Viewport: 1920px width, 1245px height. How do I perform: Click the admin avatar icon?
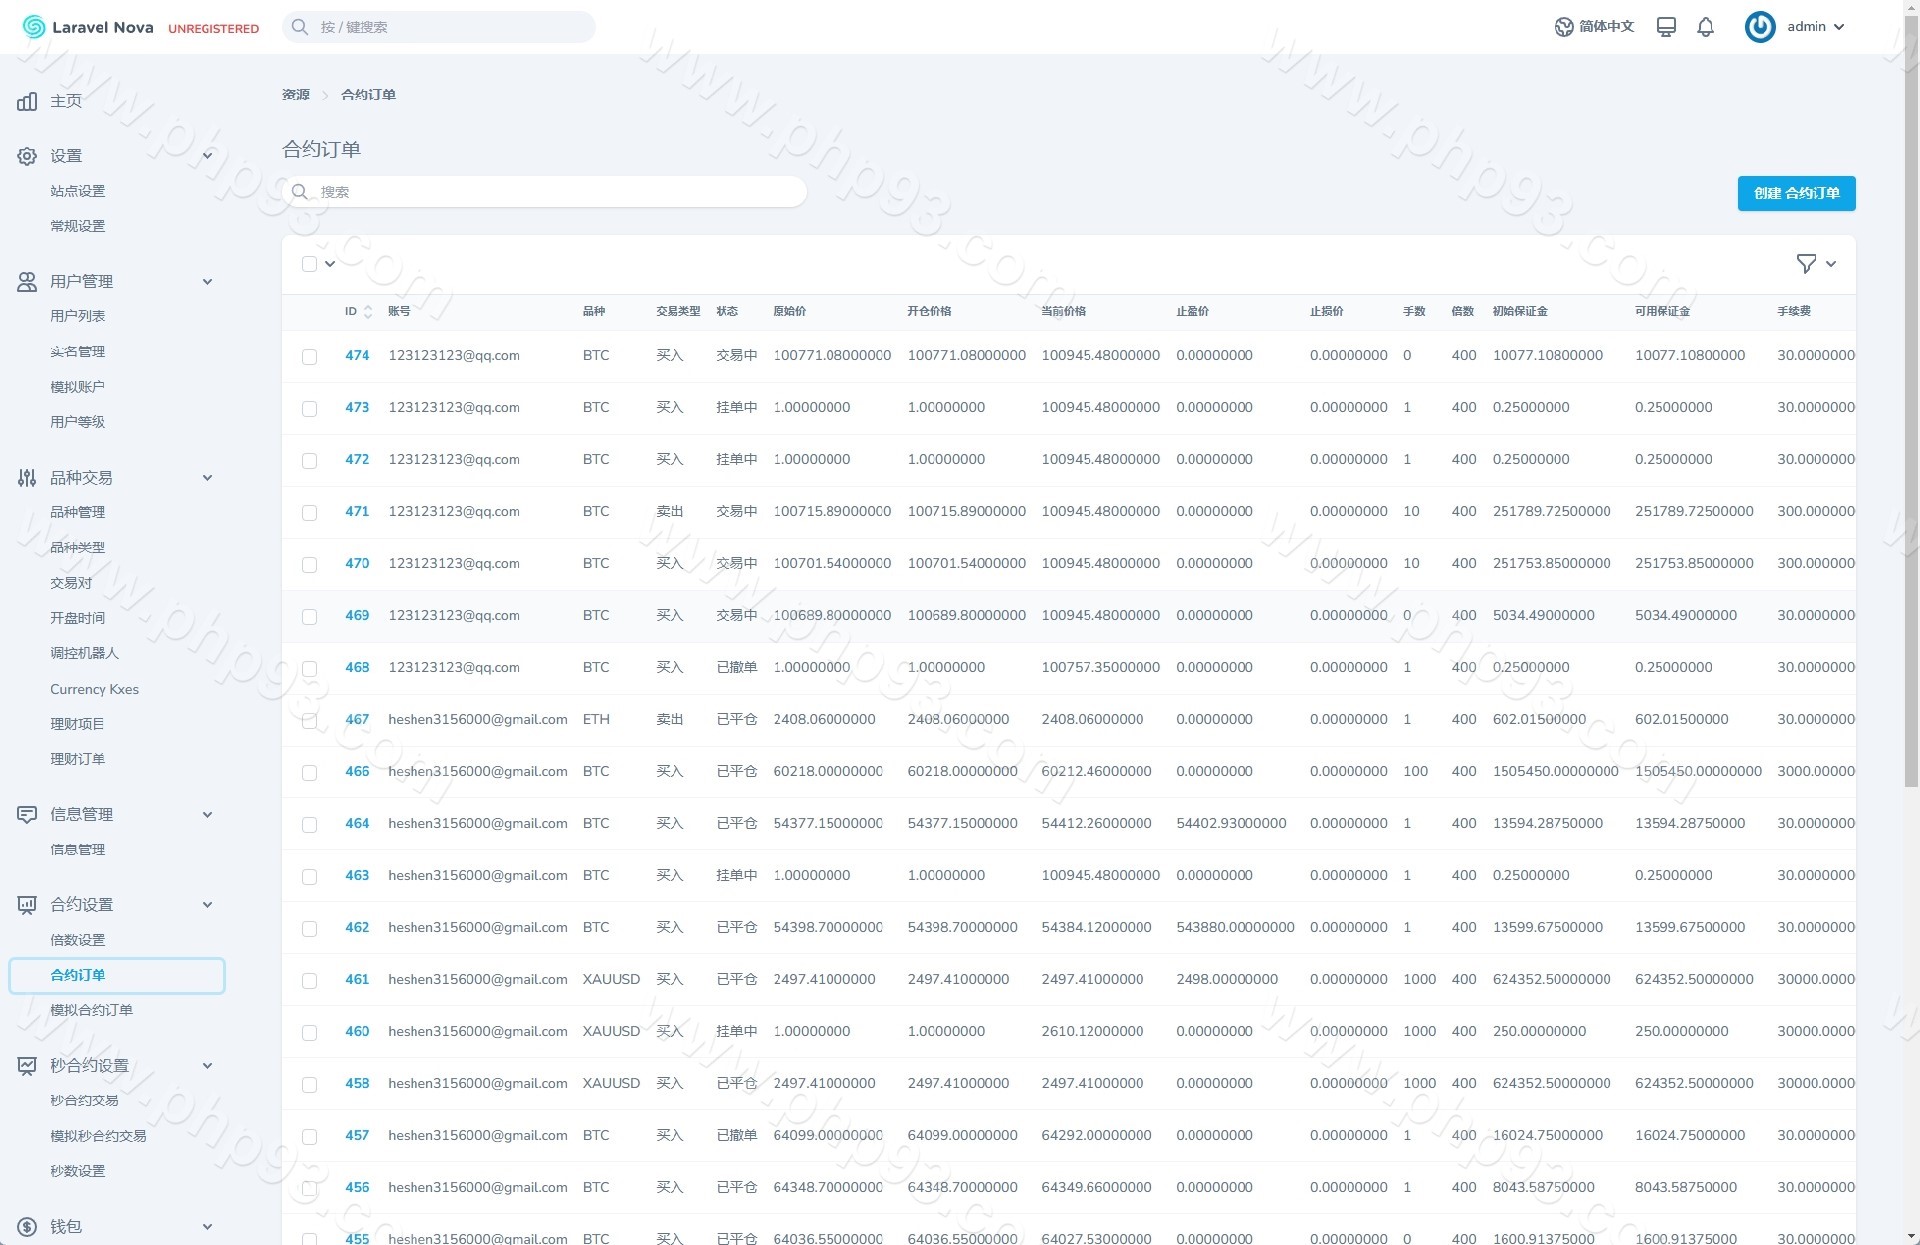pyautogui.click(x=1759, y=27)
